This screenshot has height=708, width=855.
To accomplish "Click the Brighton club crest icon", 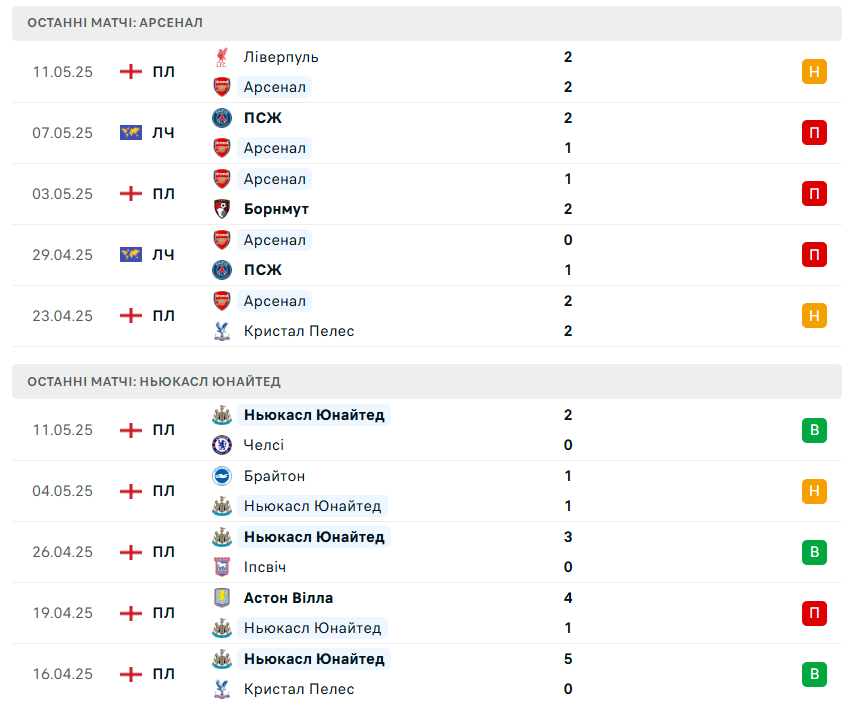I will [x=221, y=476].
